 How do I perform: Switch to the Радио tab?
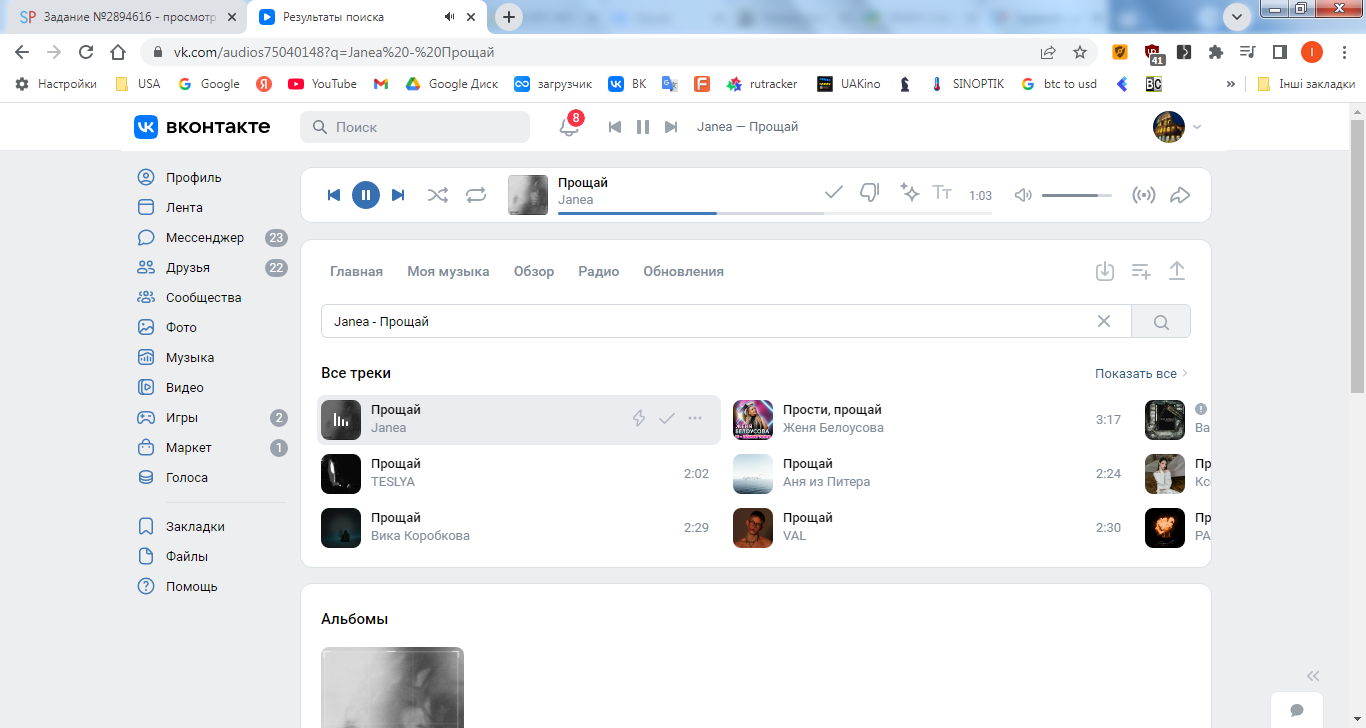tap(599, 271)
